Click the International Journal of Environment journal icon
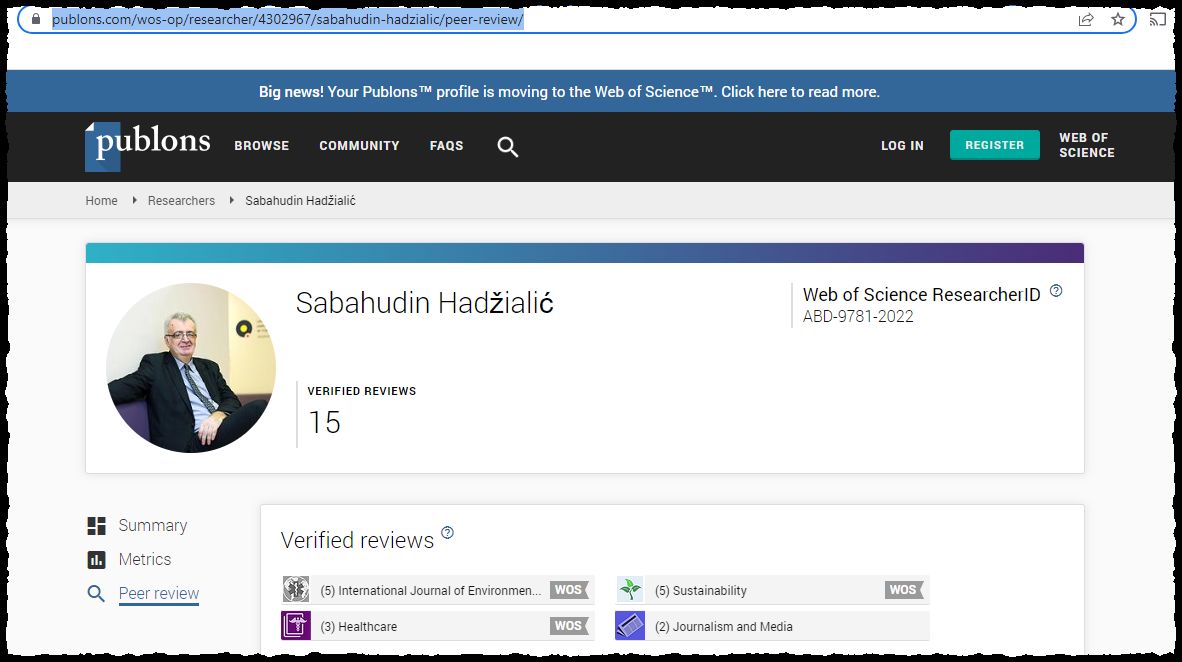Viewport: 1182px width, 662px height. (x=296, y=590)
